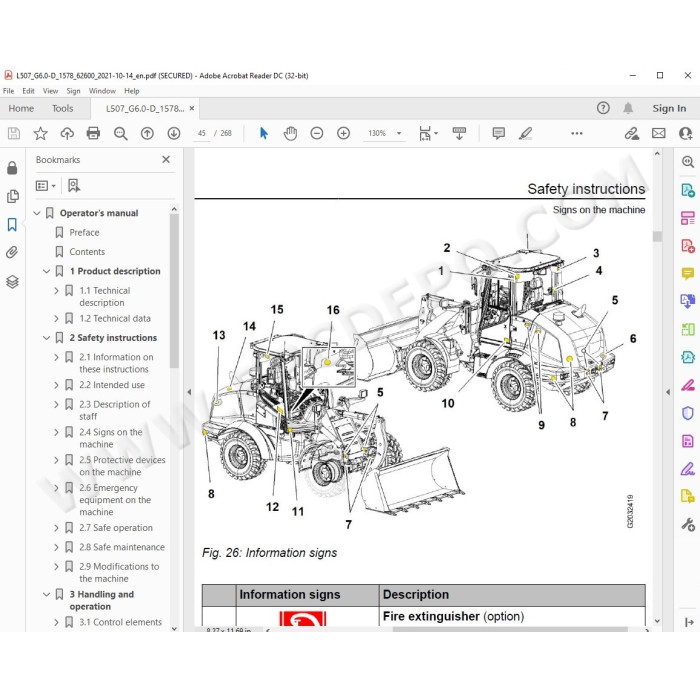Select the Selection arrow tool
The width and height of the screenshot is (700, 700).
click(264, 133)
